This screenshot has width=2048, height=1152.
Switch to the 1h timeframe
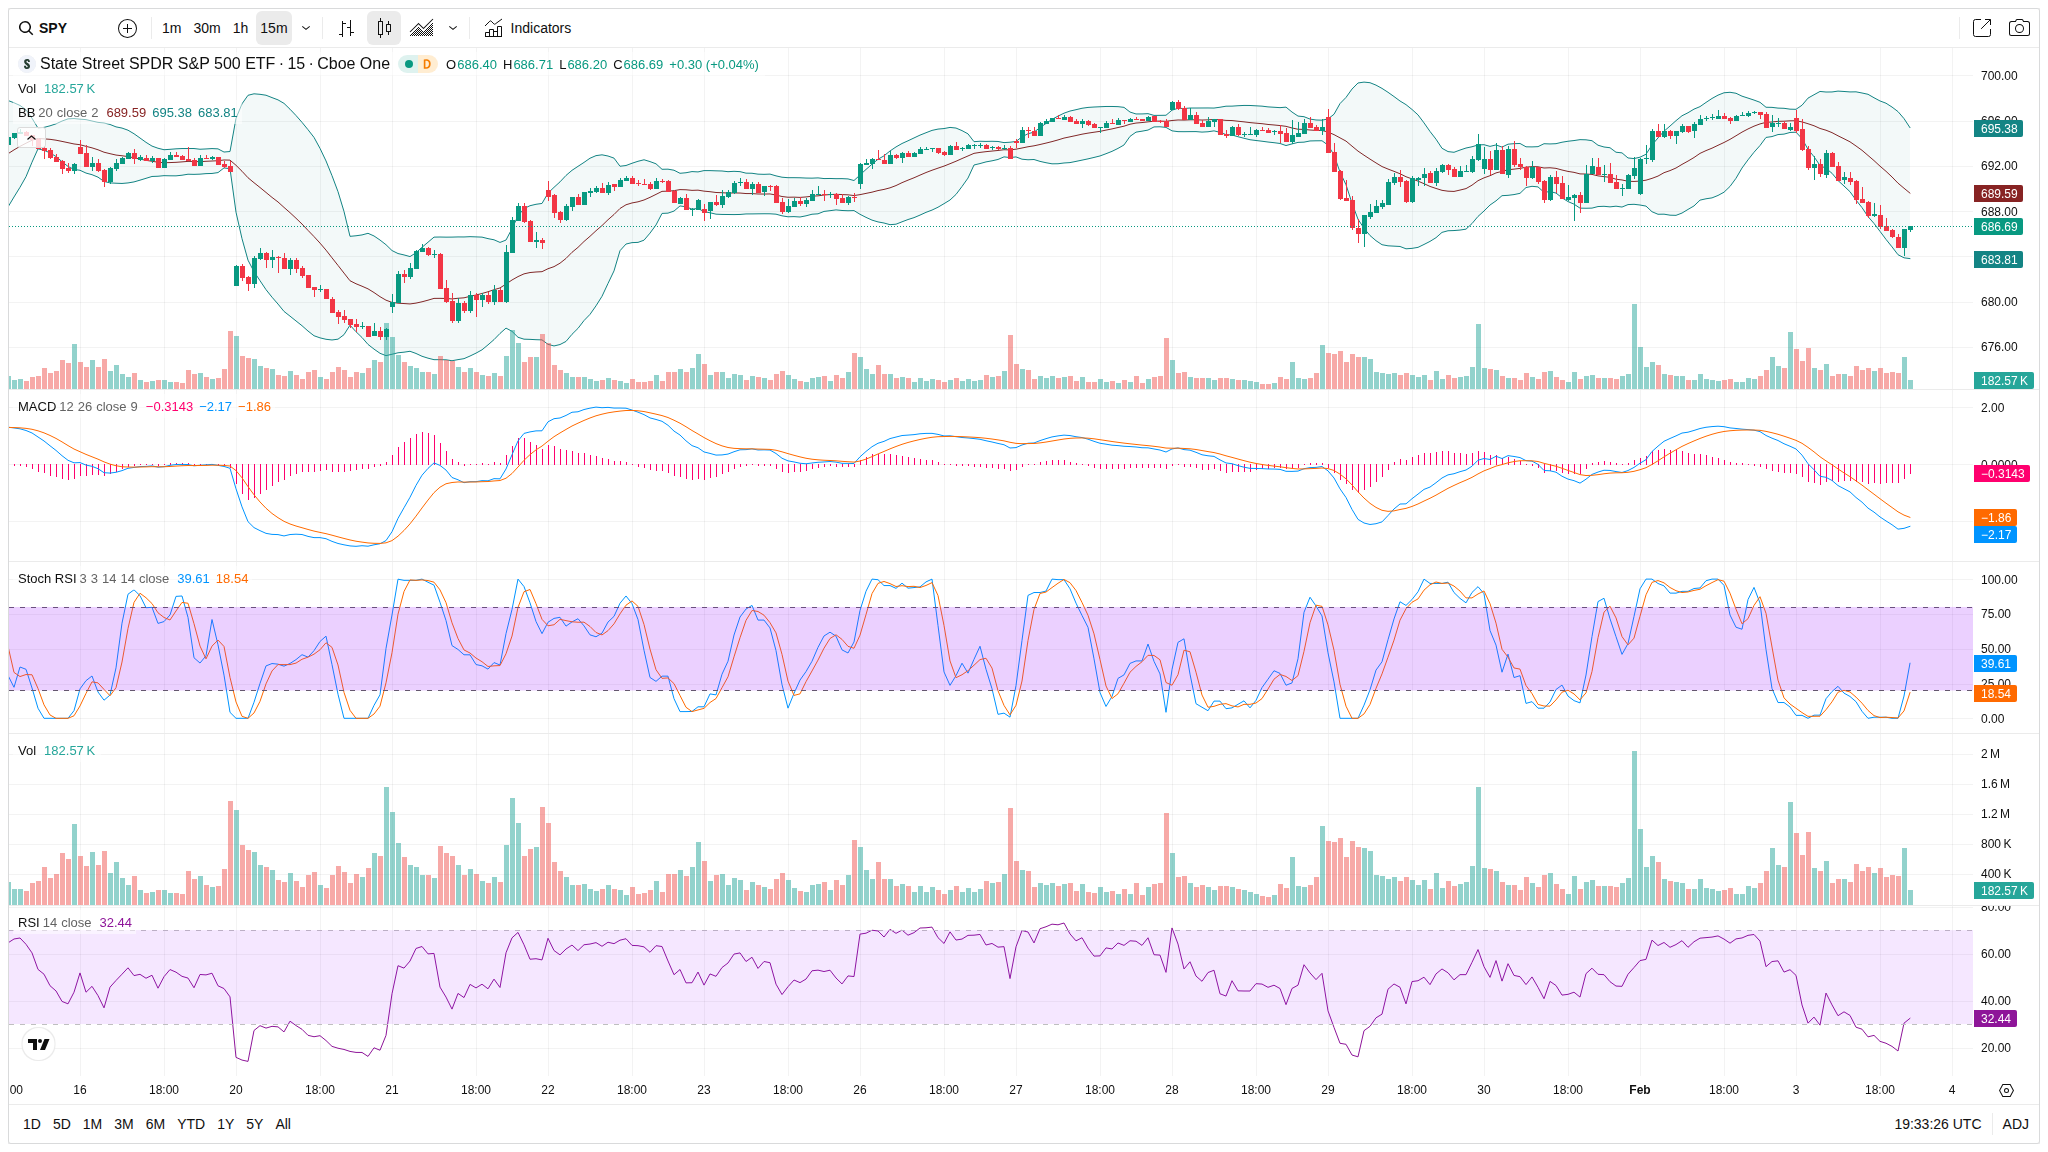pos(240,28)
